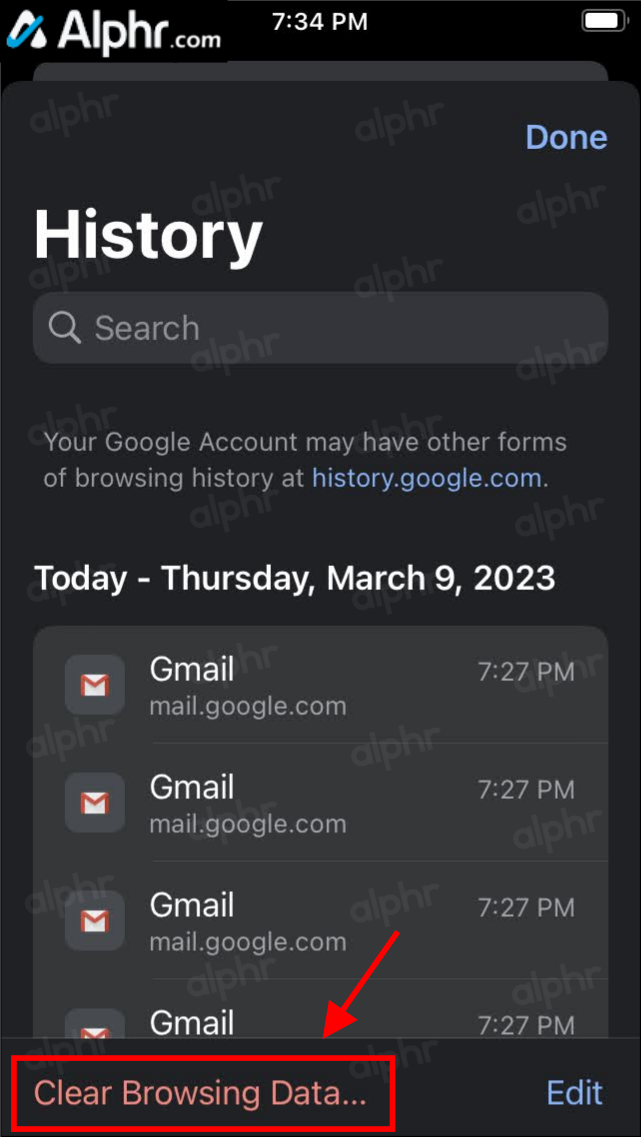The width and height of the screenshot is (641, 1137).
Task: Focus the history Search field
Action: point(320,328)
